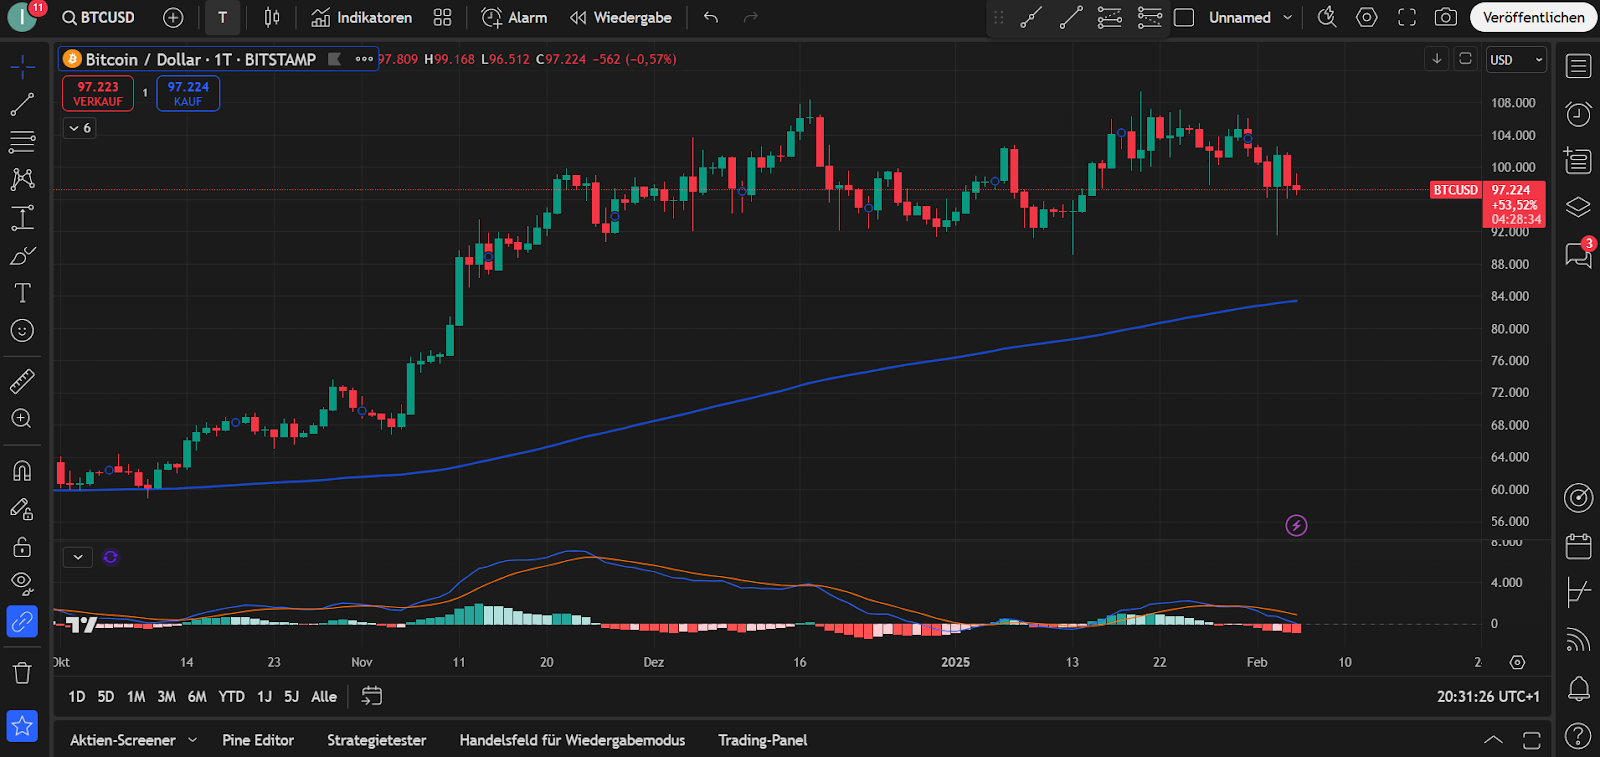
Task: Open the pattern drawing tools
Action: [22, 179]
